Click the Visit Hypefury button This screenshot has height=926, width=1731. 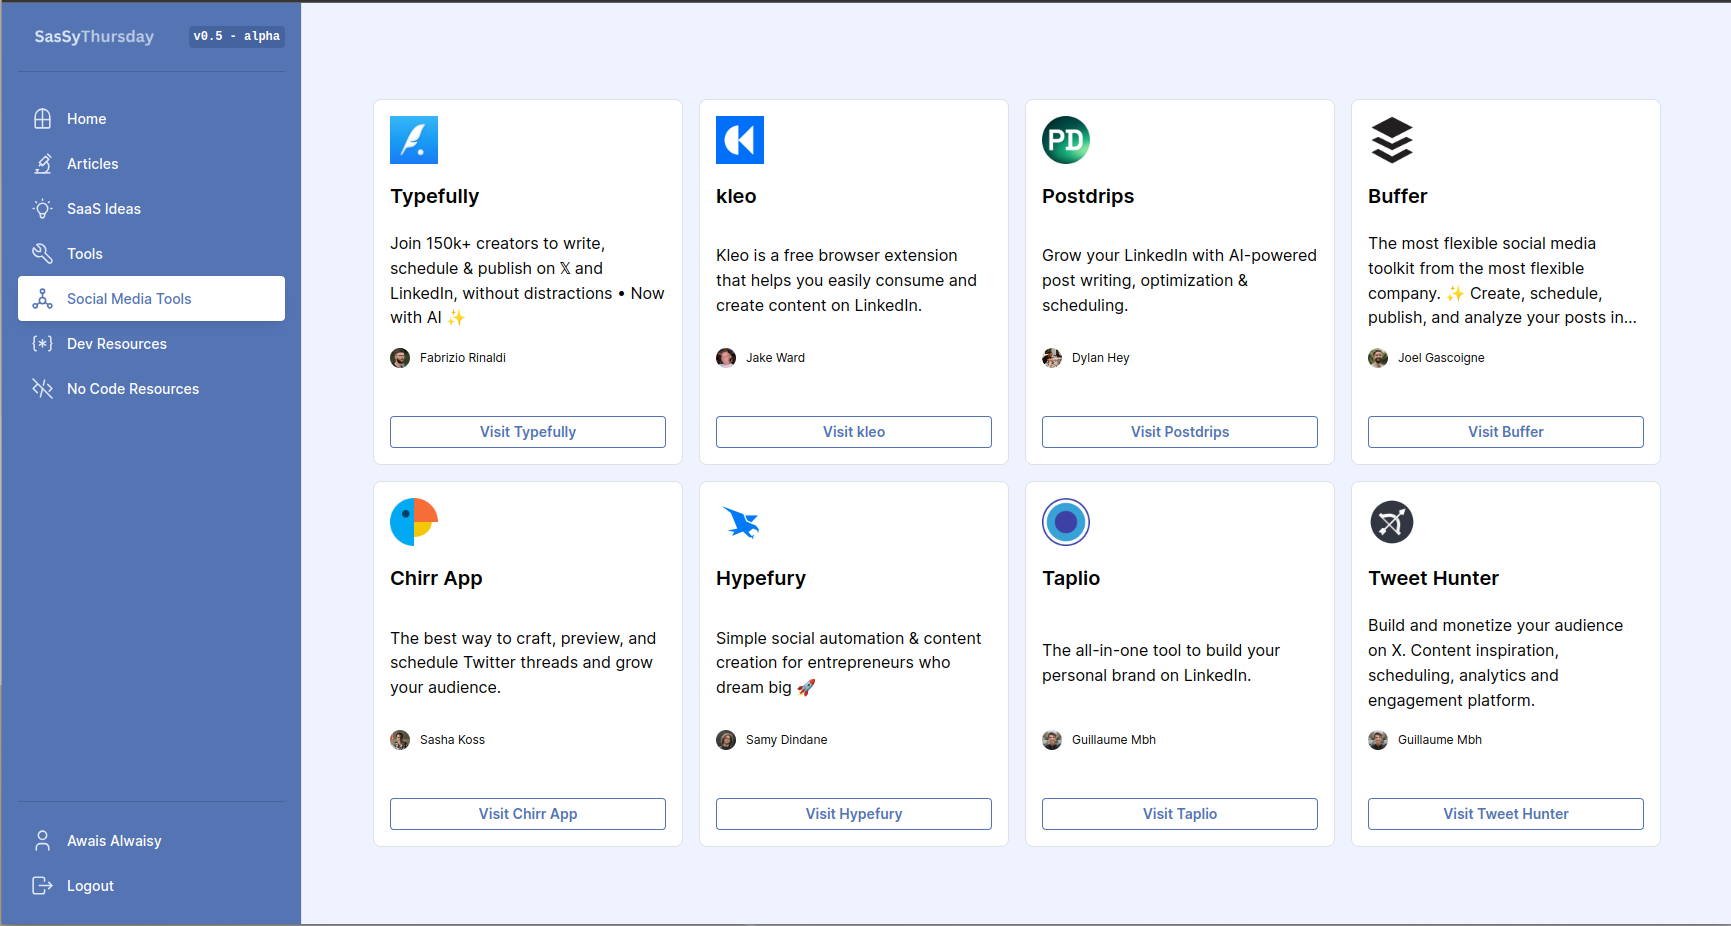[x=854, y=814]
